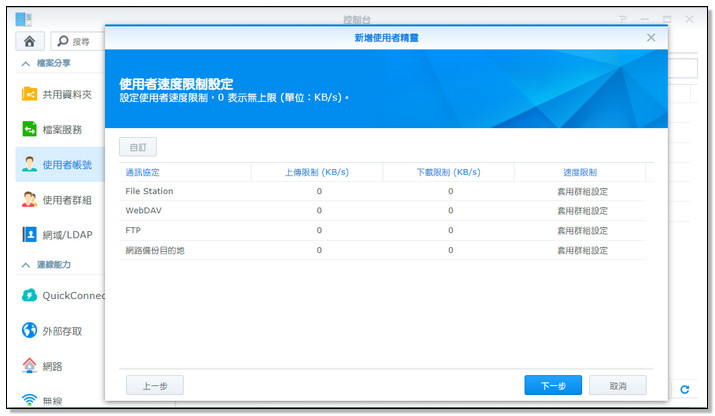Click 下一步 next button
This screenshot has height=416, width=715.
tap(552, 385)
